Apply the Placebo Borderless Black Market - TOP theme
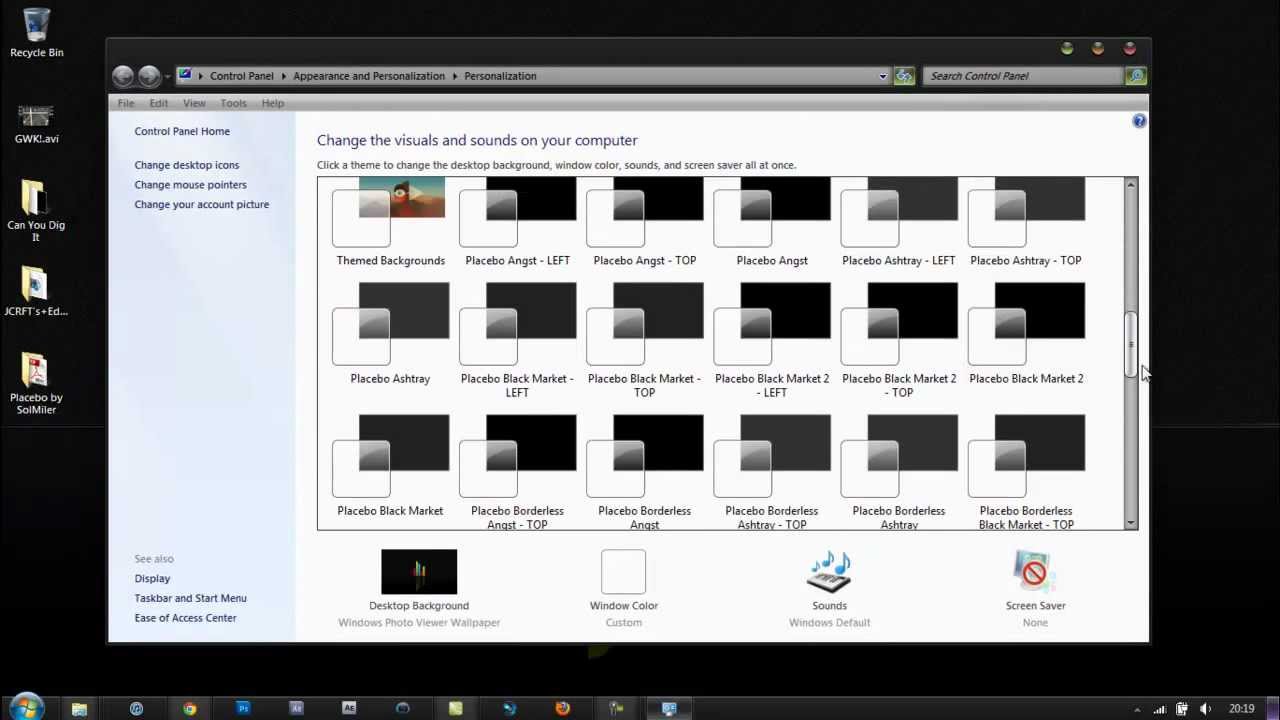Image resolution: width=1280 pixels, height=720 pixels. (x=1025, y=471)
